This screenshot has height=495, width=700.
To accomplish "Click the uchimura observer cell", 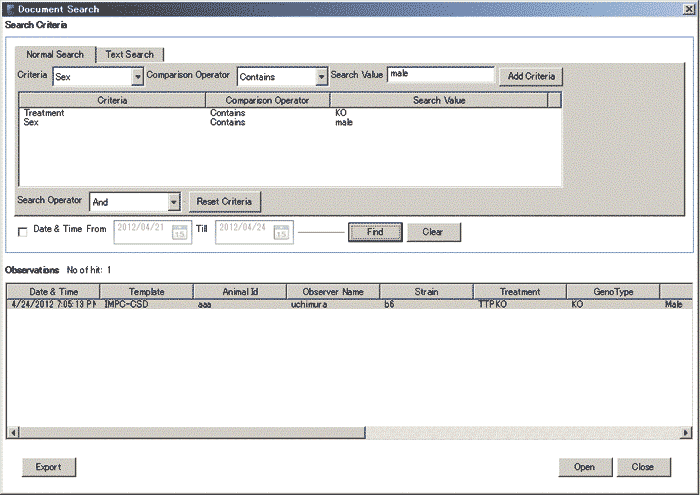I will (309, 304).
